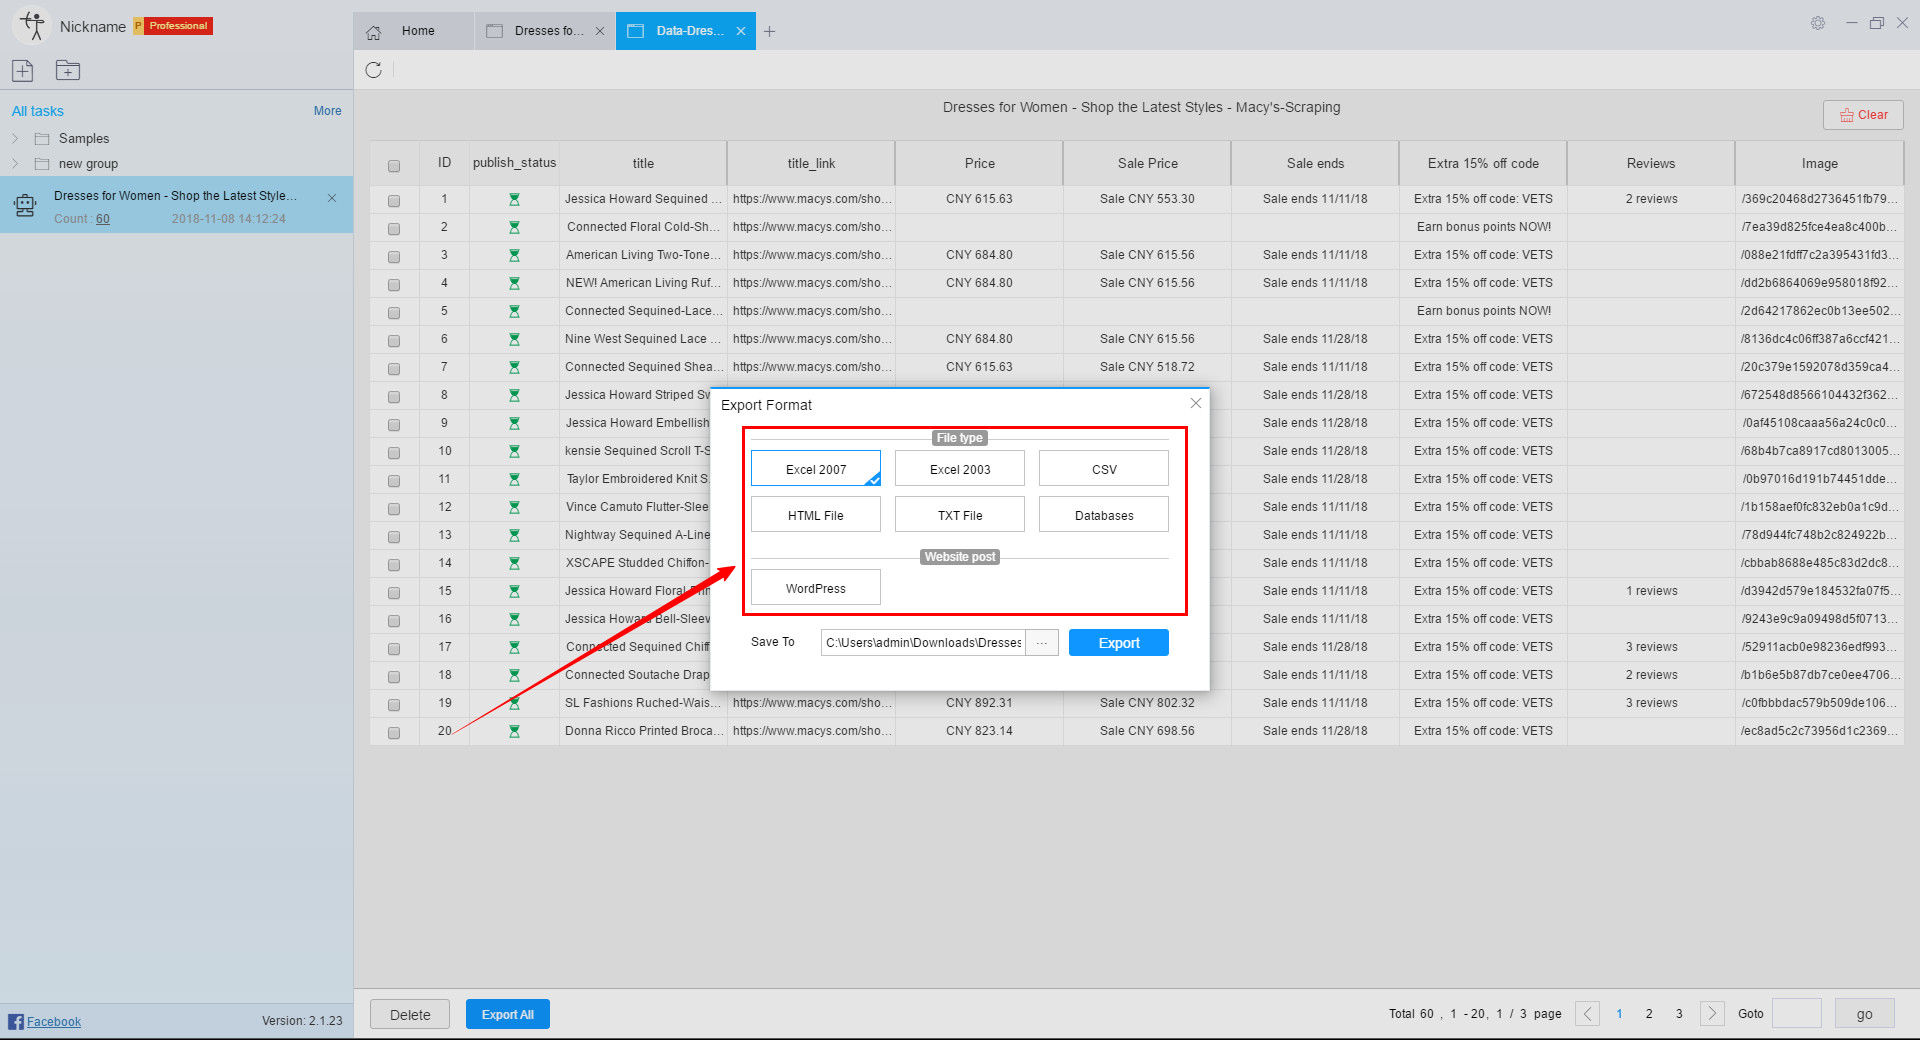Viewport: 1920px width, 1040px height.
Task: Expand the new group folder
Action: (x=15, y=163)
